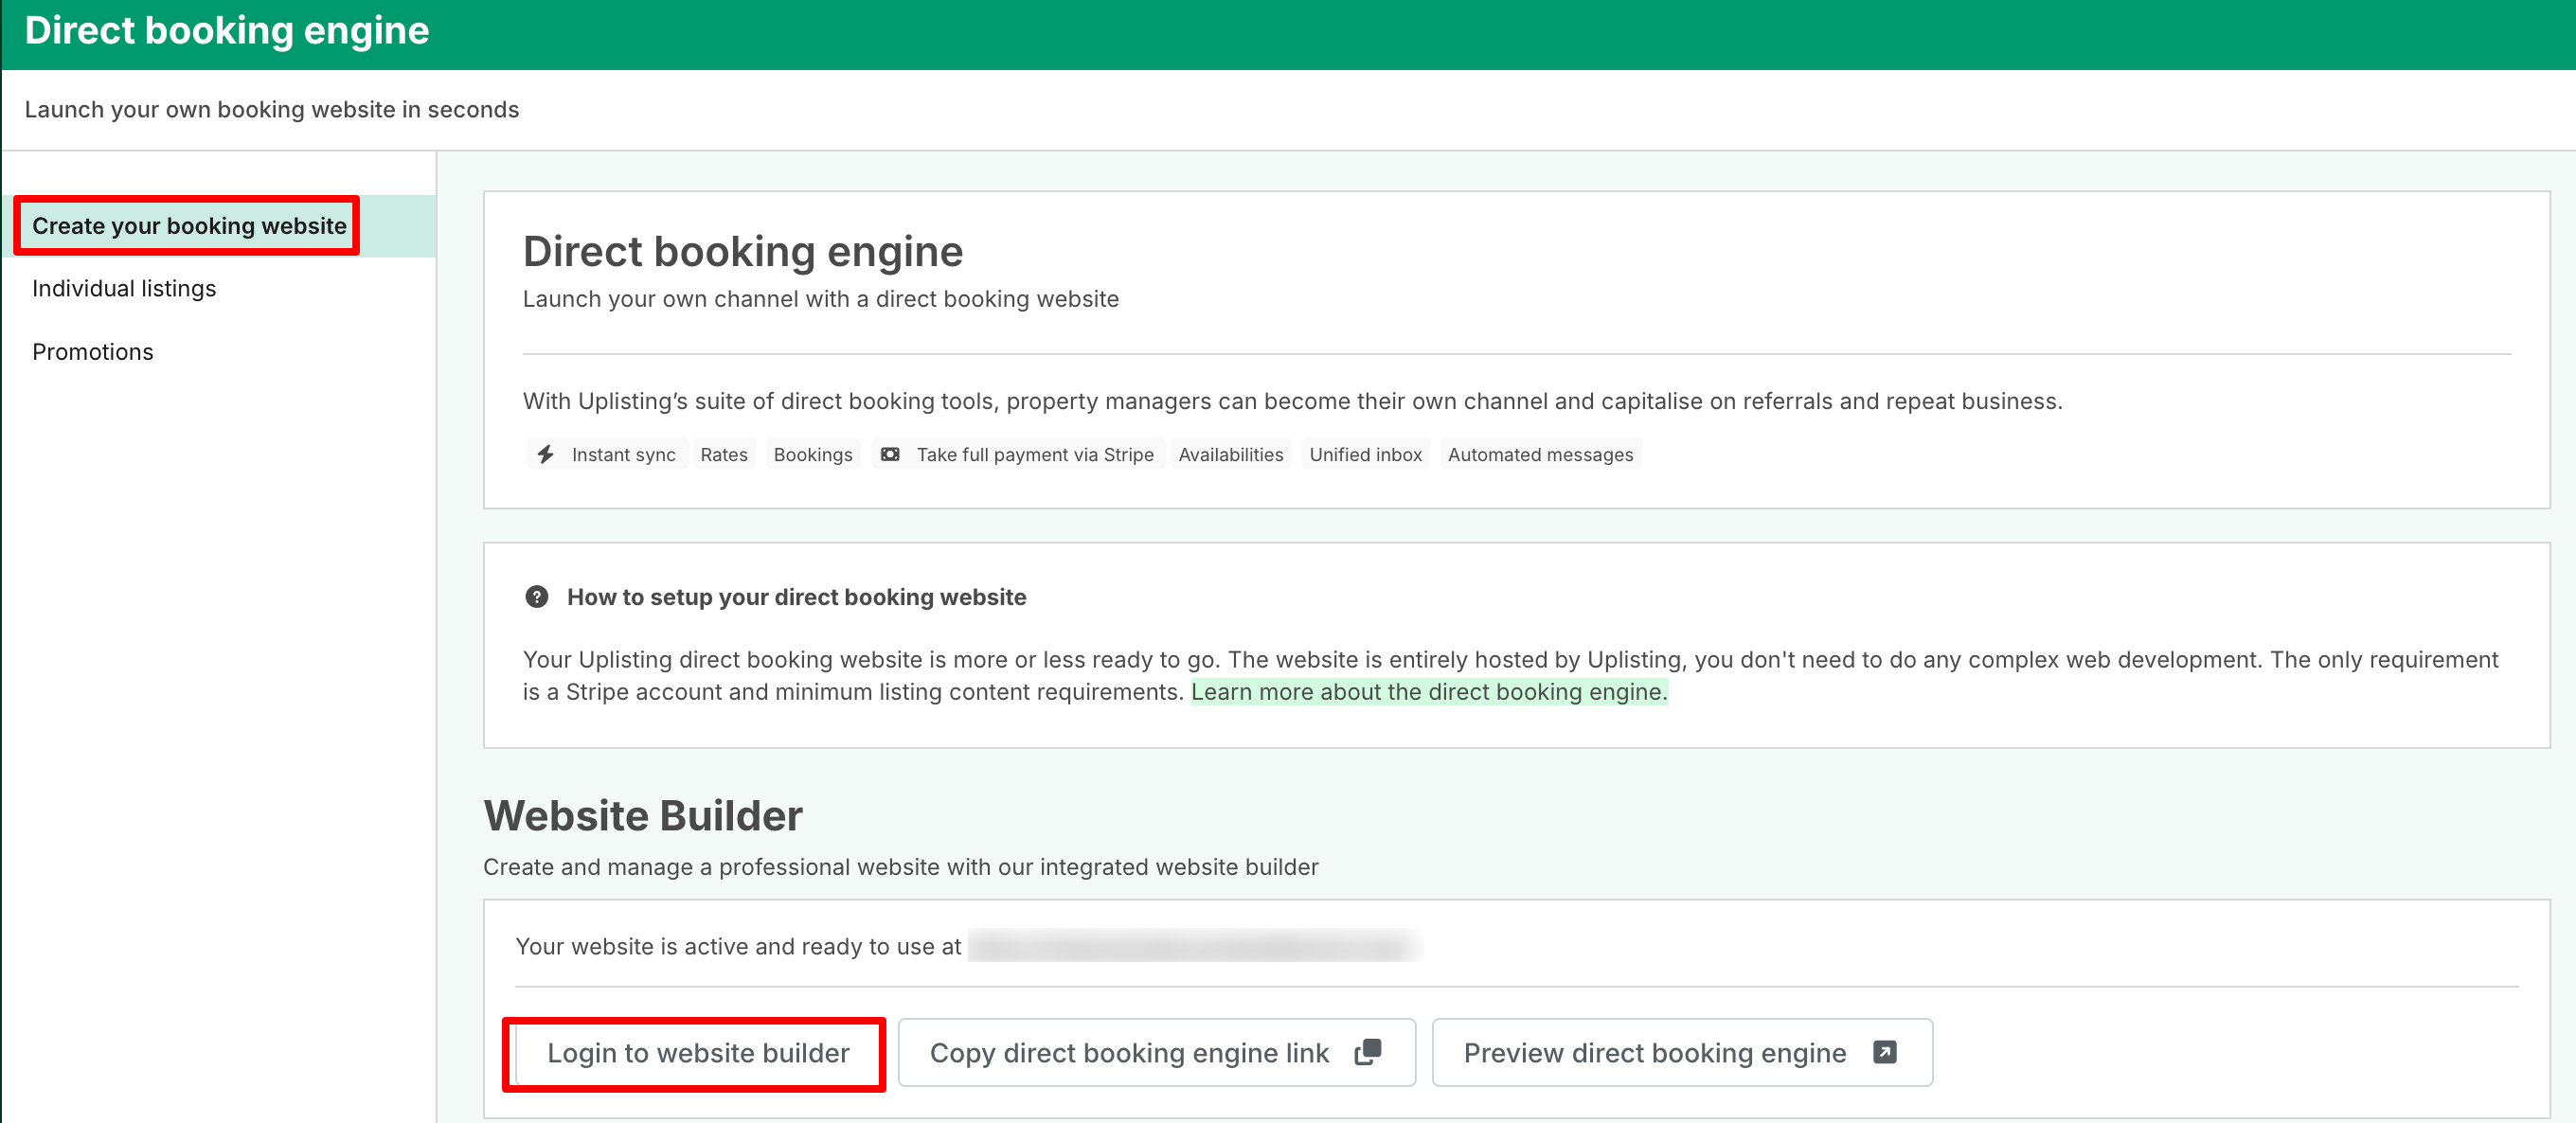Select Take full payment via Stripe tag
Screen dimensions: 2576x1123
click(1034, 454)
